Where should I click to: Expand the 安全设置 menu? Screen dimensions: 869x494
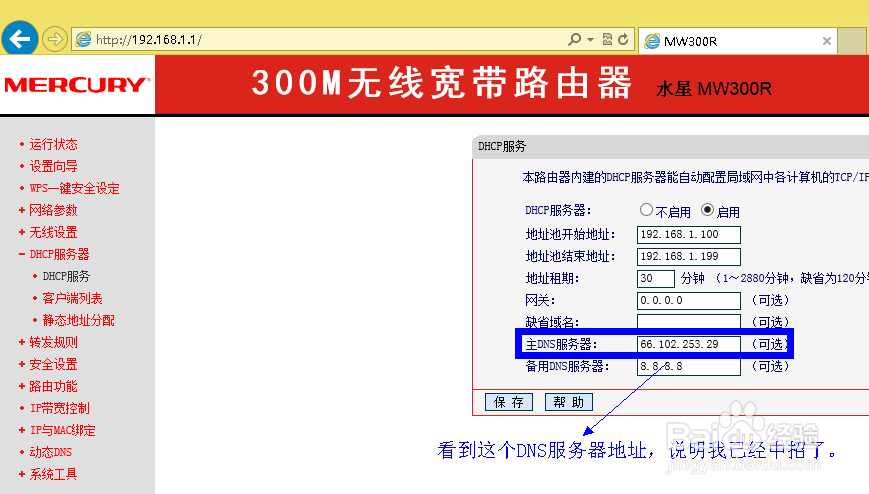tap(53, 364)
